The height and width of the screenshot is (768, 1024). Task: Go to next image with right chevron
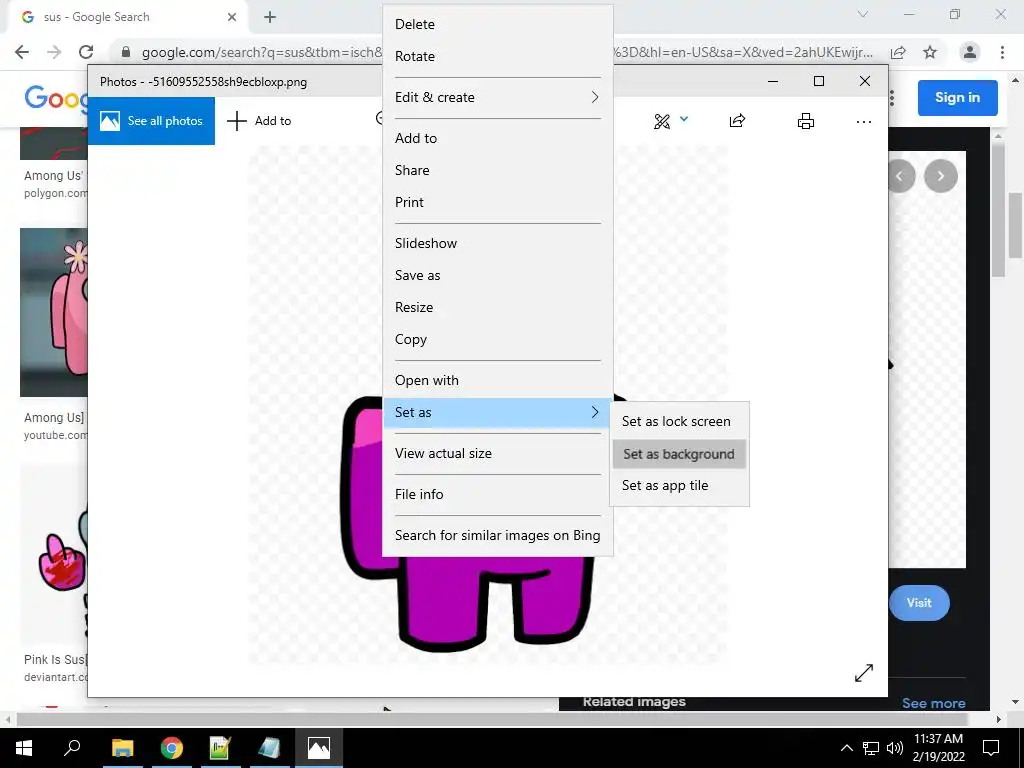pos(940,176)
